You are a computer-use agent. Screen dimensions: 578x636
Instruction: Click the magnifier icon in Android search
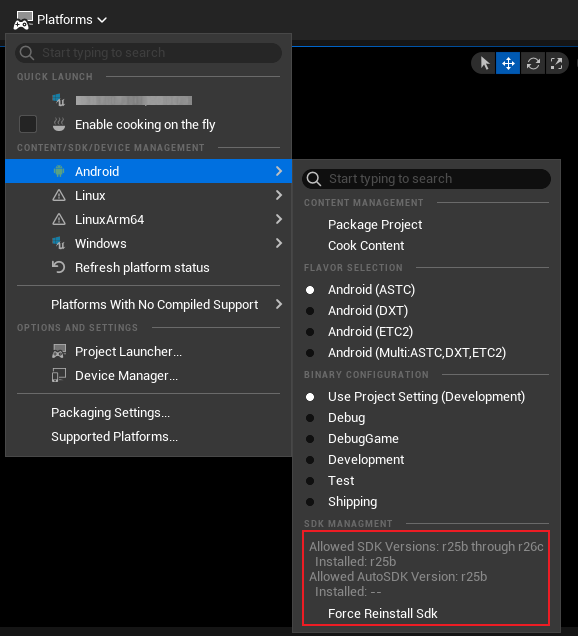coord(314,179)
